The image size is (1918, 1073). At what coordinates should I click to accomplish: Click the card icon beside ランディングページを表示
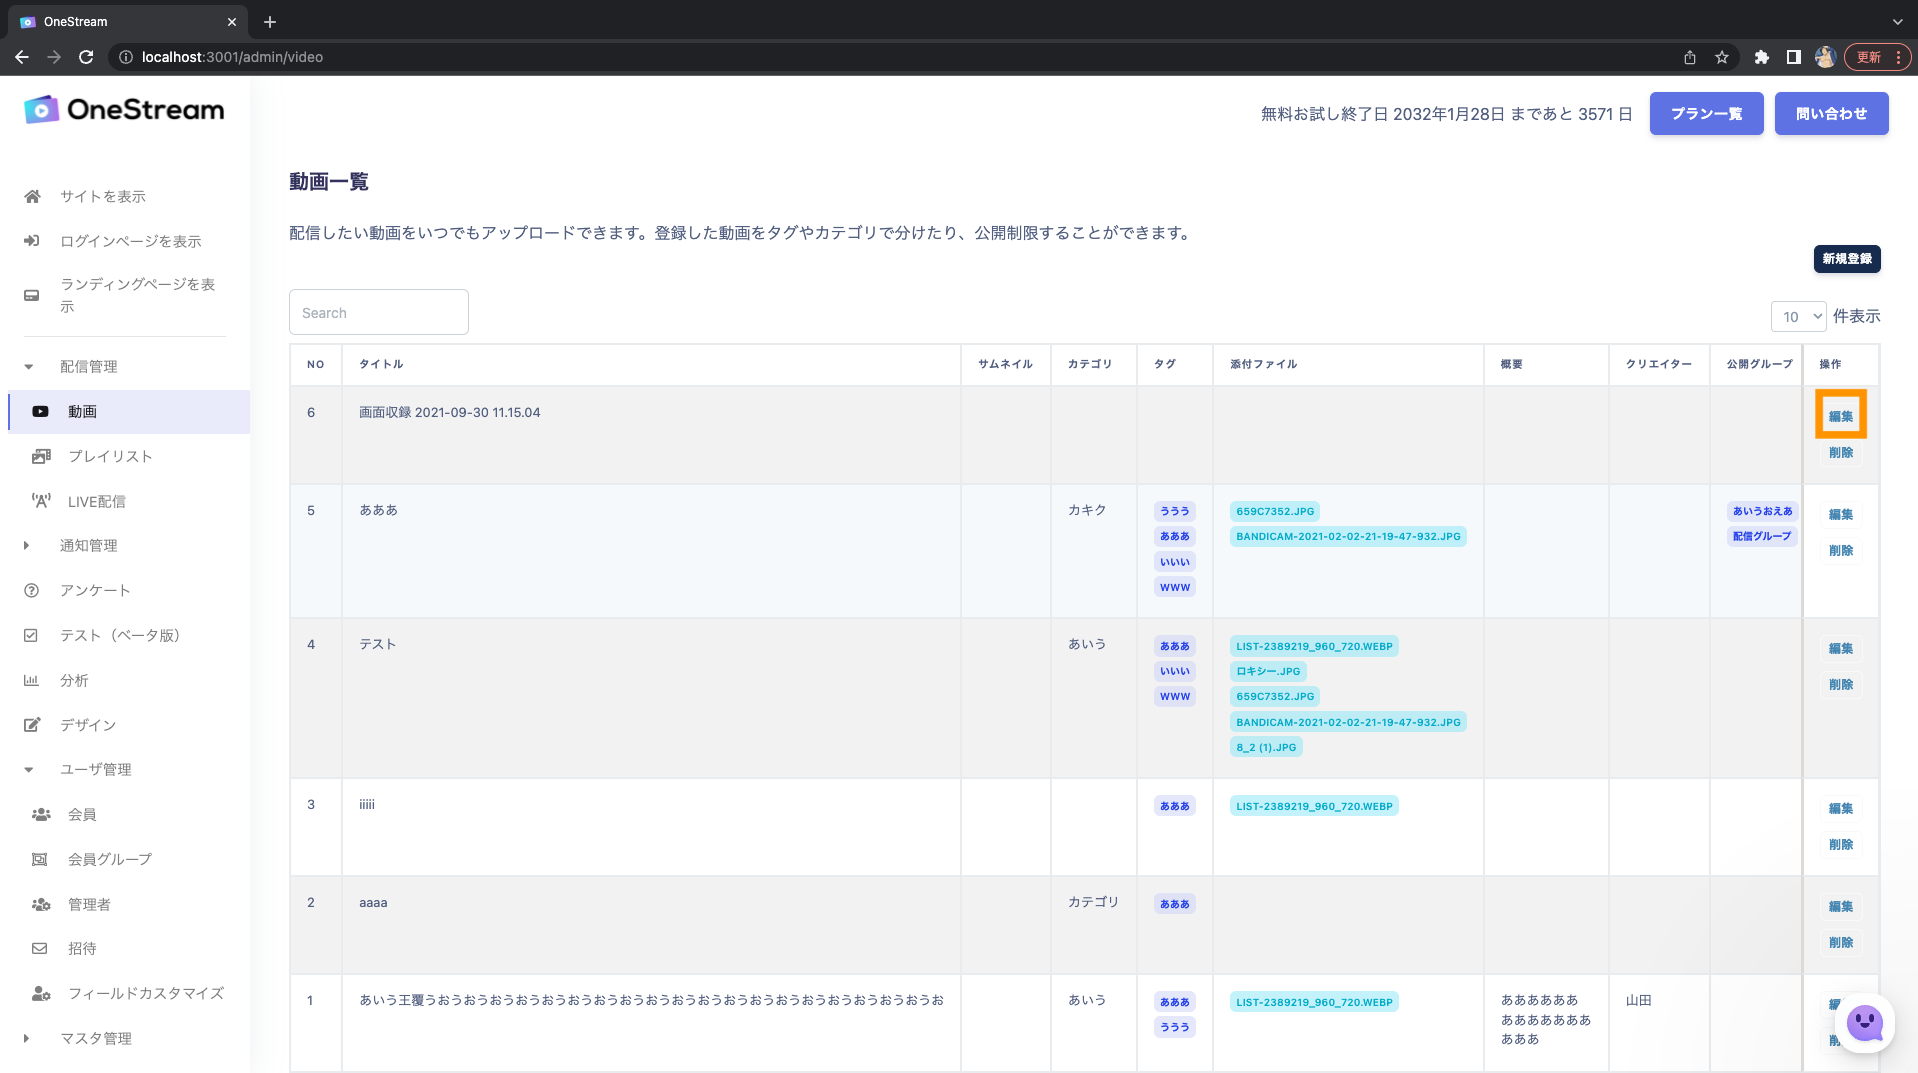point(32,295)
